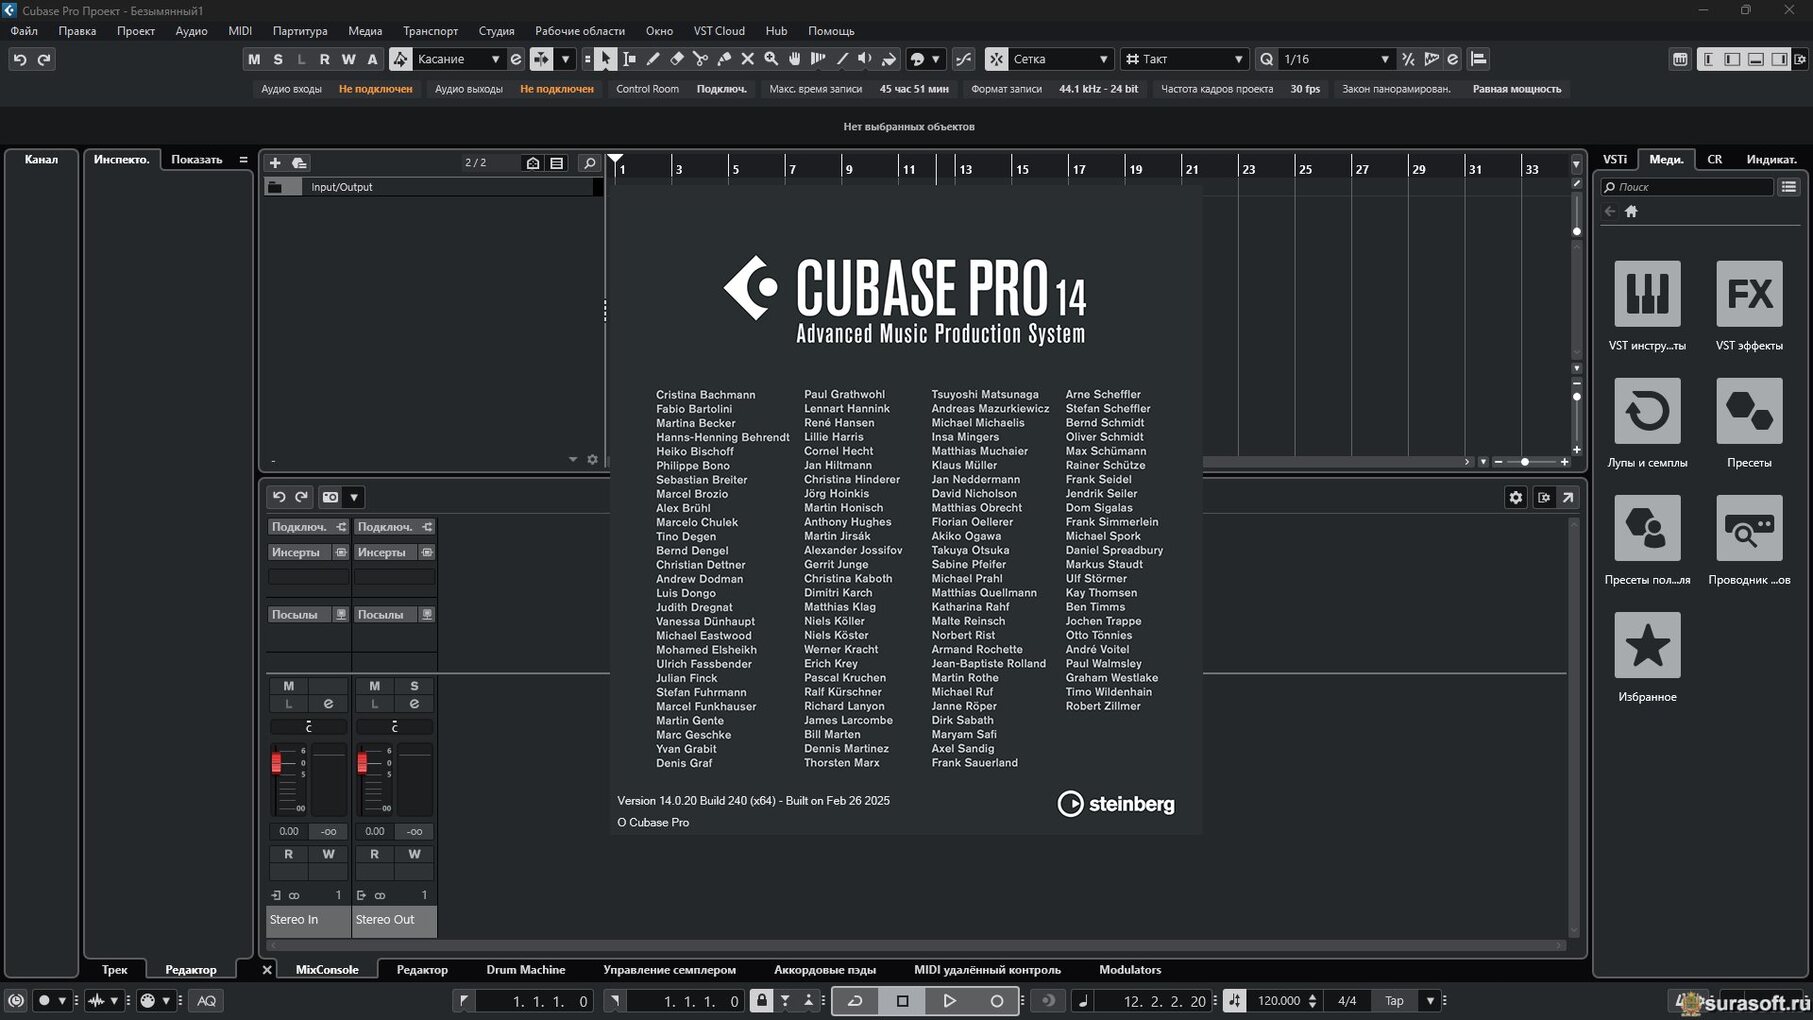
Task: Select the Object Selection arrow tool
Action: pyautogui.click(x=605, y=59)
